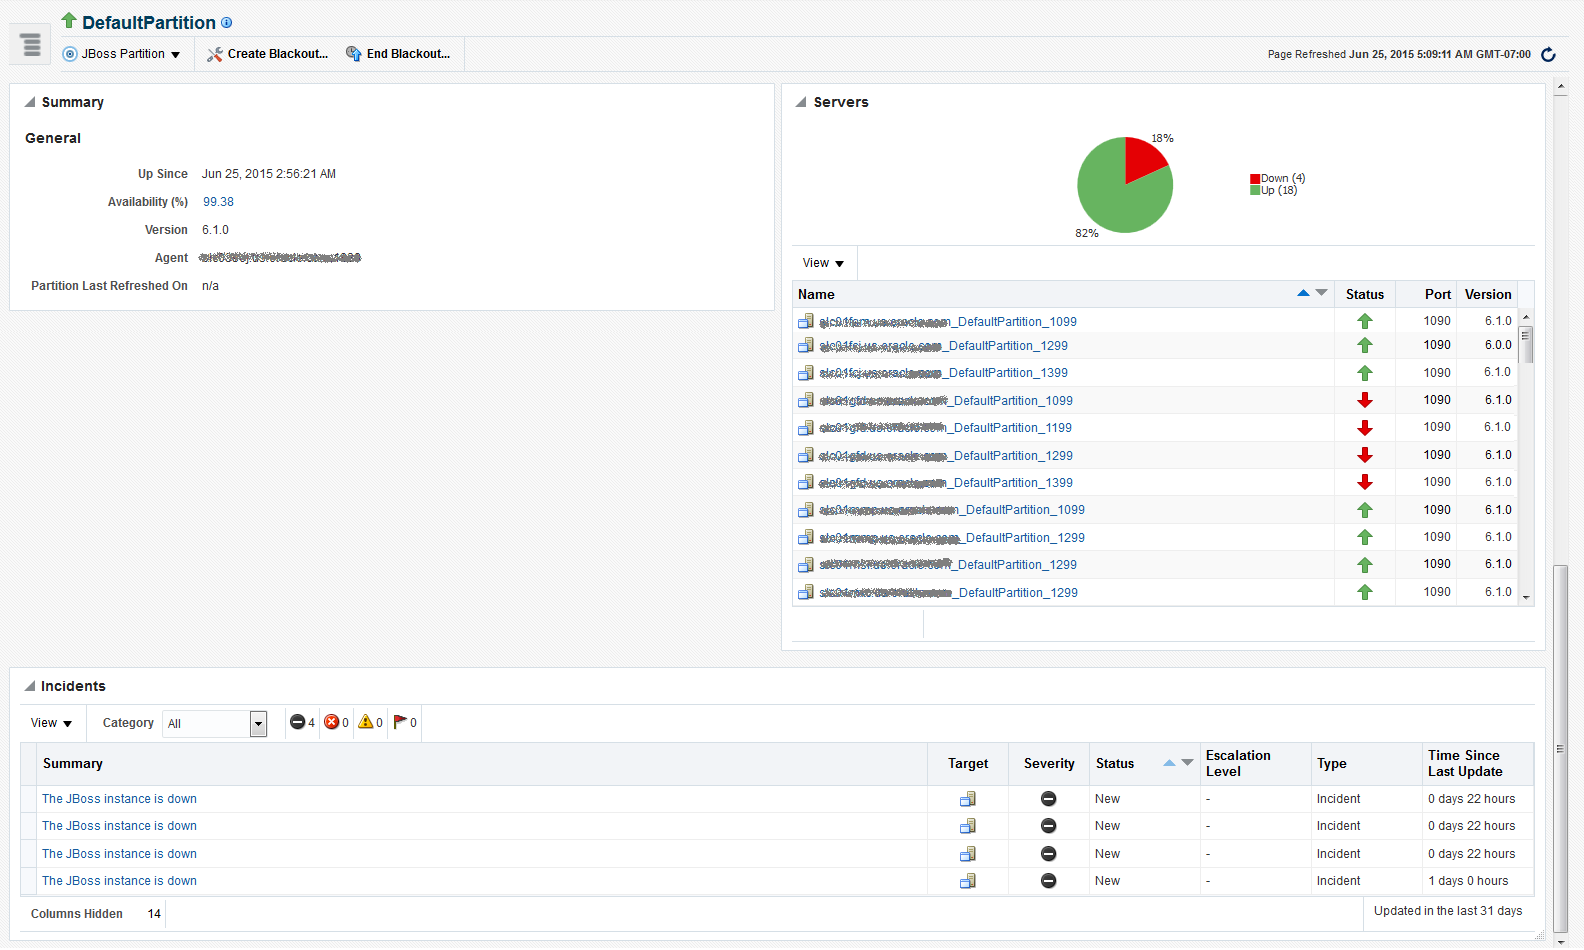The width and height of the screenshot is (1584, 950).
Task: Open server link ending DefaultPartition_1099 first row
Action: tap(948, 322)
